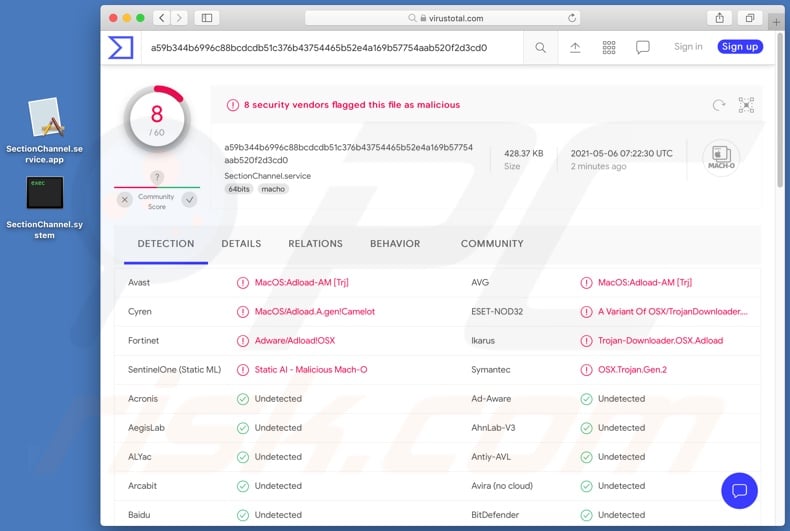Click the hash search input field
790x531 pixels.
[x=333, y=47]
